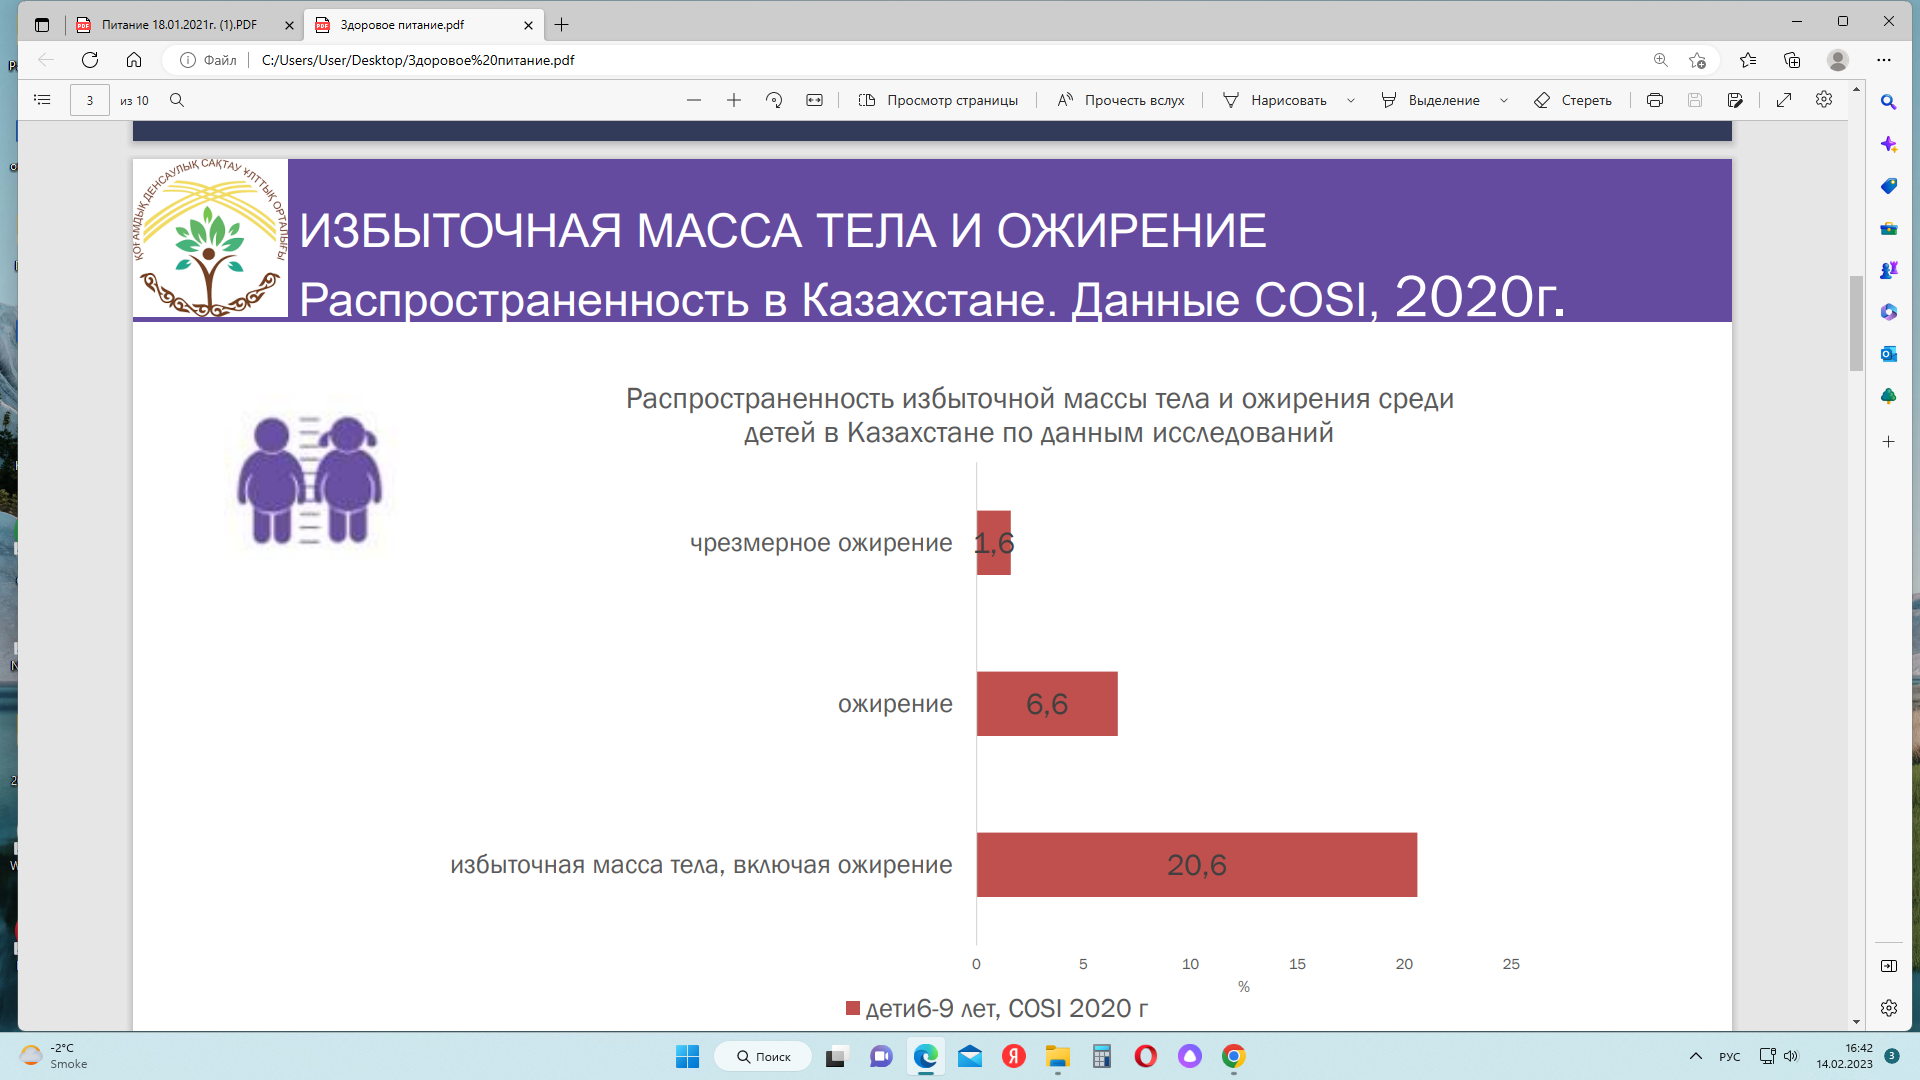Expand Нарисовать drawing options dropdown

(x=1351, y=100)
